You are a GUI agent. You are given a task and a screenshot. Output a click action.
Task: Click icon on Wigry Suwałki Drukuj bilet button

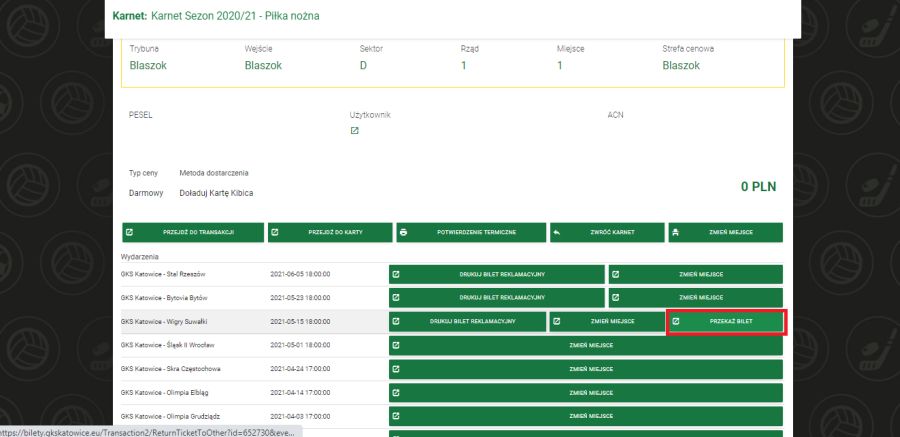coord(395,322)
